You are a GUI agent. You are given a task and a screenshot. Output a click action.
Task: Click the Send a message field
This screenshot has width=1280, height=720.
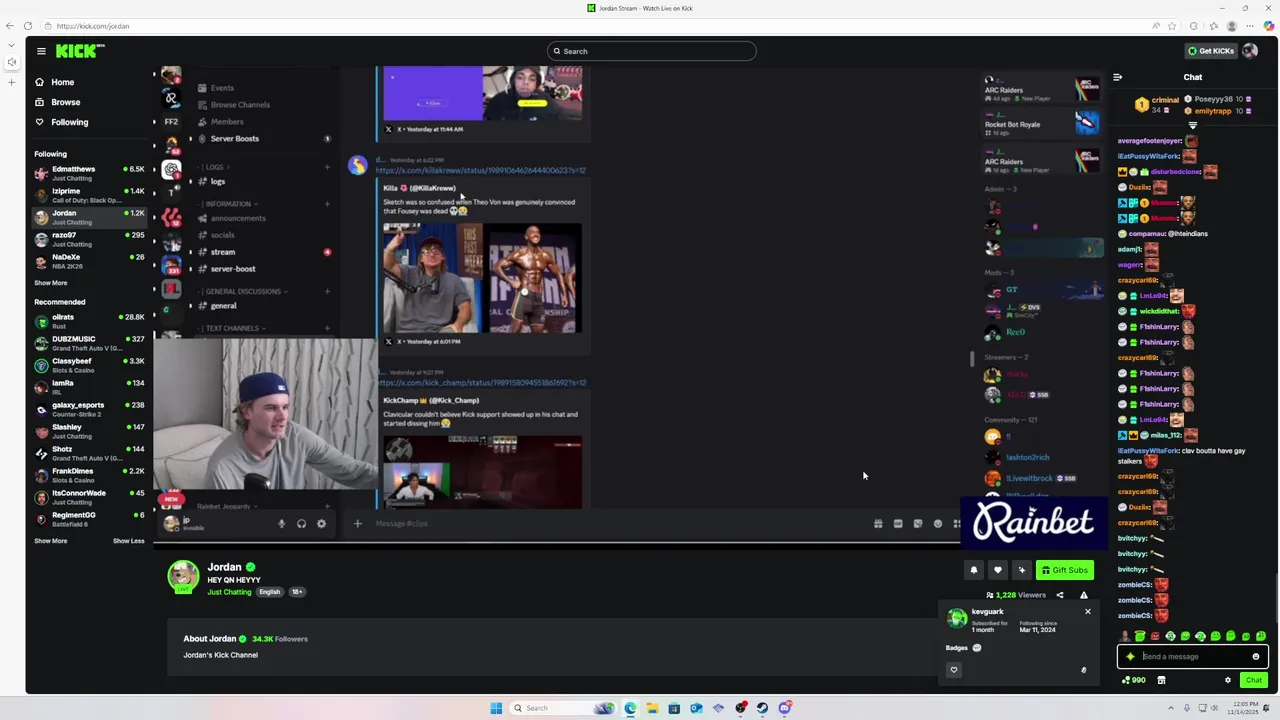click(1194, 657)
